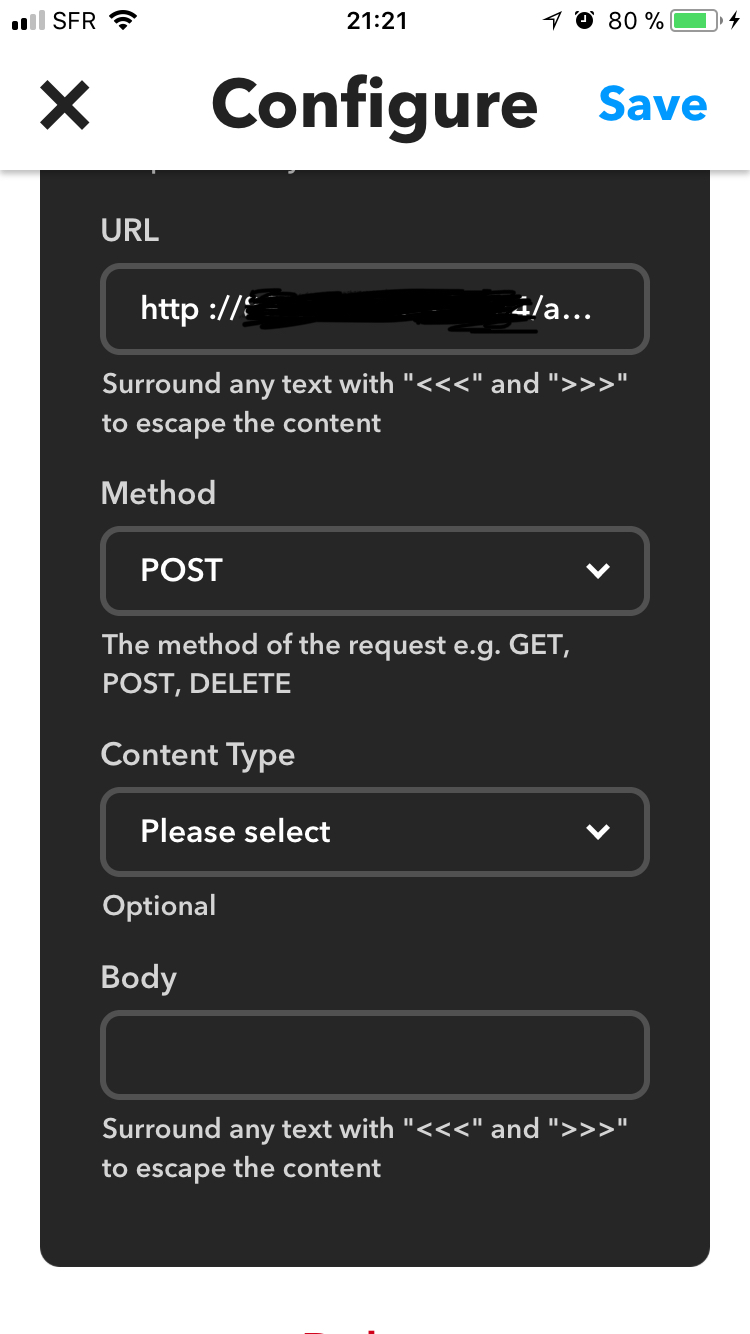Tap the URL field label
Image resolution: width=750 pixels, height=1334 pixels.
click(x=130, y=231)
